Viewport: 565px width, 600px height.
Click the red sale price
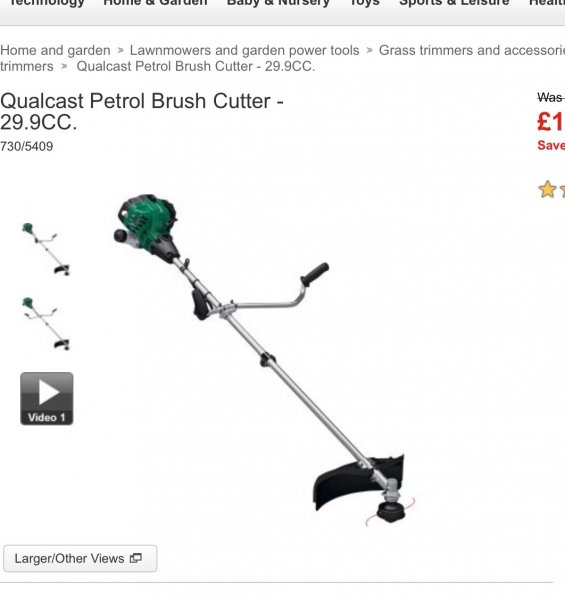551,122
